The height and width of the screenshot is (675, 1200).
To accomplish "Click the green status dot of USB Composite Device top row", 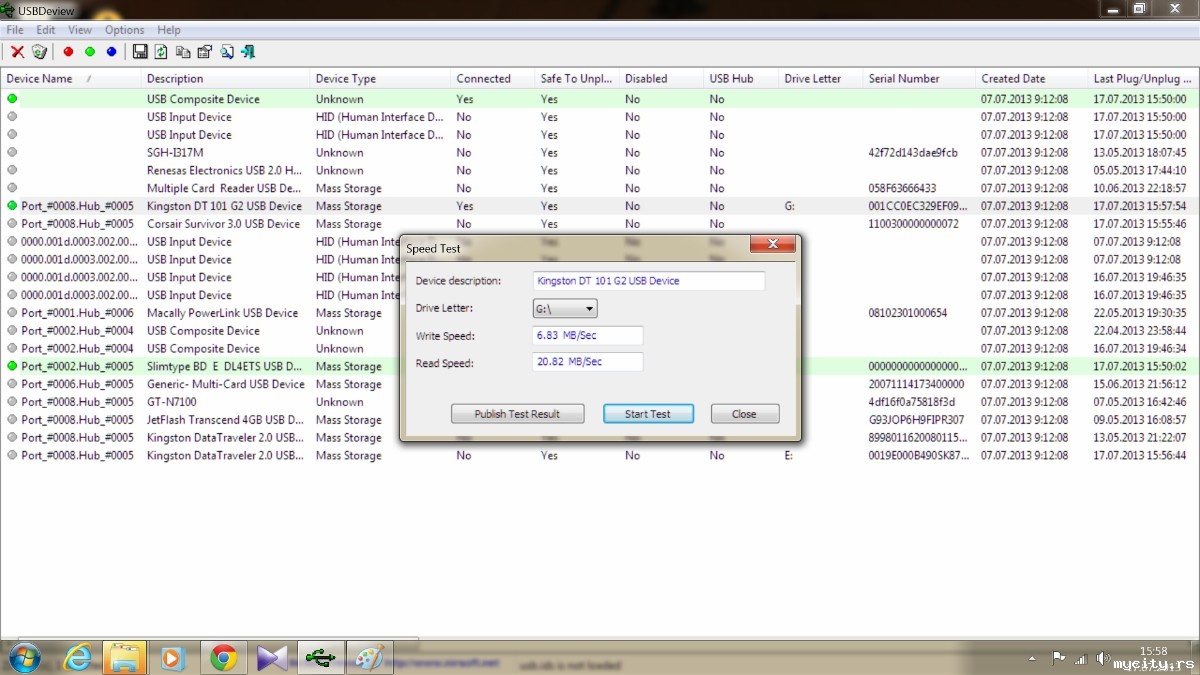I will pyautogui.click(x=12, y=99).
